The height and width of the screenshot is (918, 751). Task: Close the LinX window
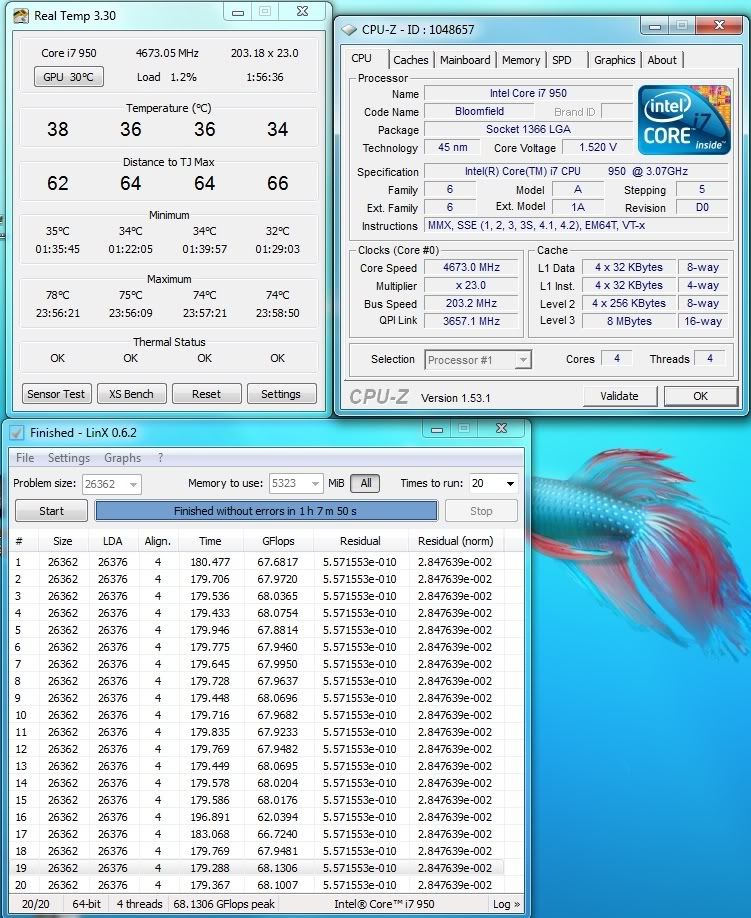pyautogui.click(x=502, y=429)
